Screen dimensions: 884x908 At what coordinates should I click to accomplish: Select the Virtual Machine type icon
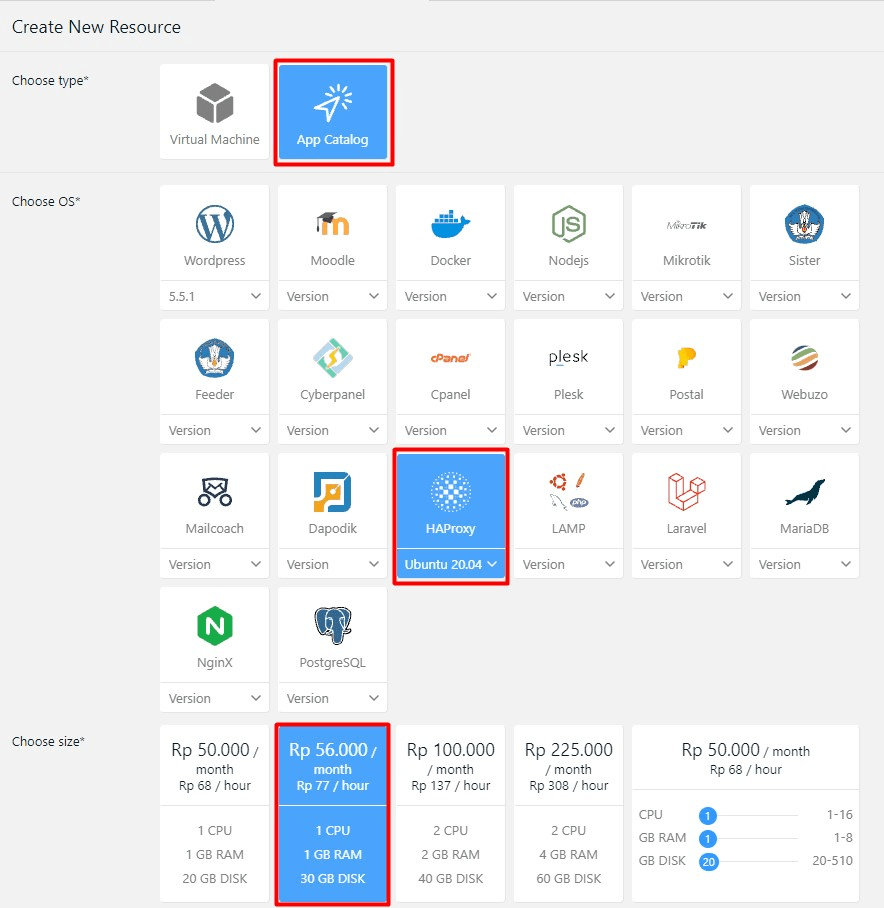coord(214,104)
